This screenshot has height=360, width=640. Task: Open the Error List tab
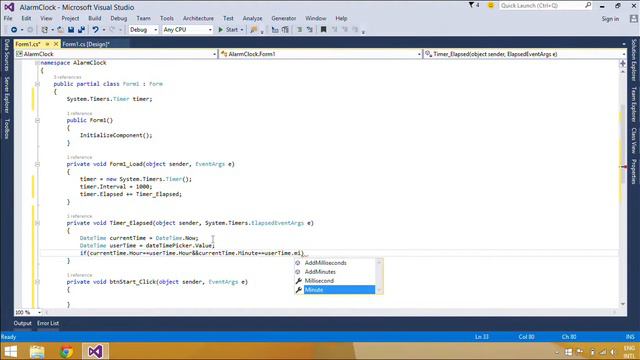pos(48,323)
